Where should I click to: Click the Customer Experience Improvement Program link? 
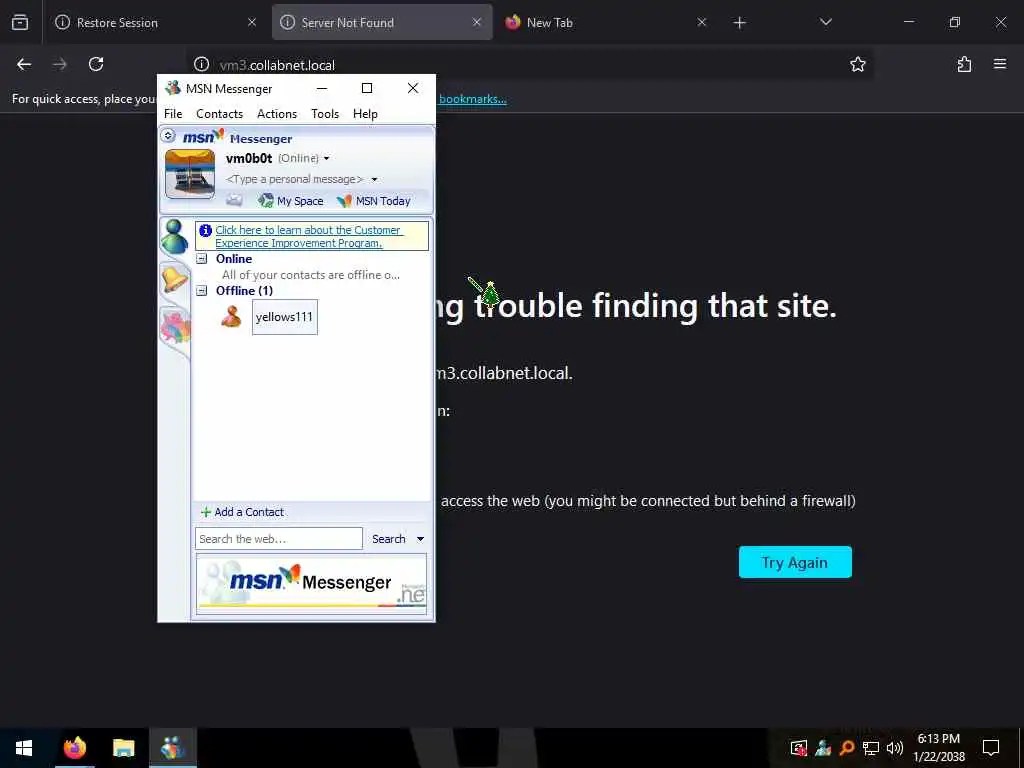pyautogui.click(x=308, y=236)
